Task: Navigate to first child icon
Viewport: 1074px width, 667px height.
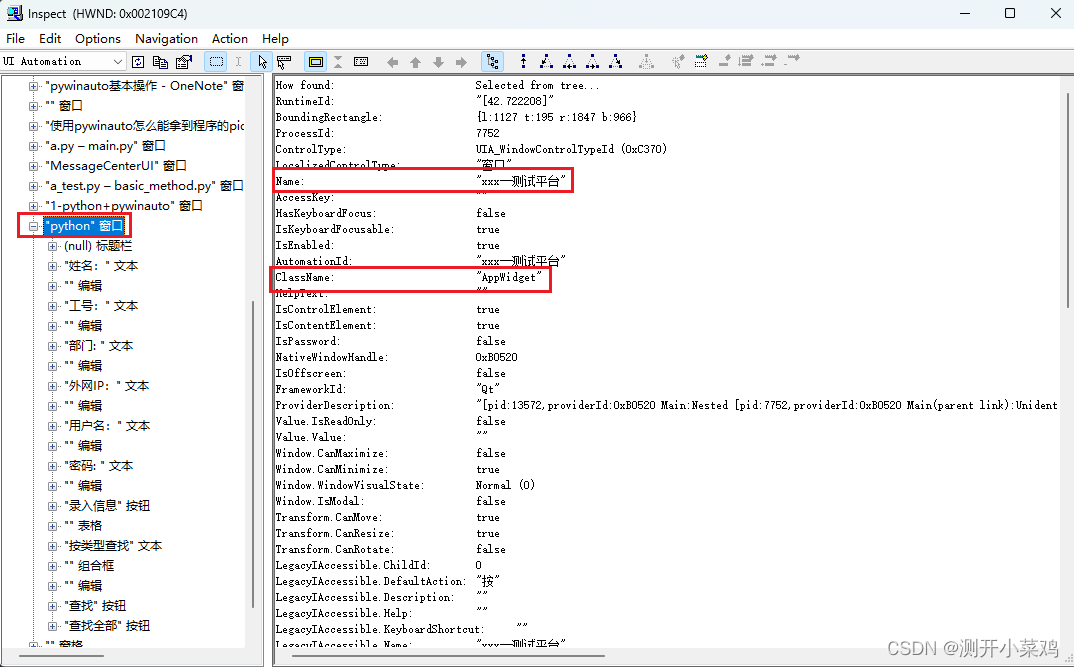Action: click(546, 62)
